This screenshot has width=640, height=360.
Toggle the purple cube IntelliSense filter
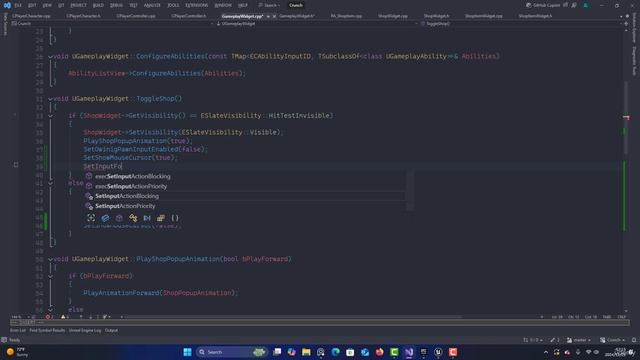(119, 218)
